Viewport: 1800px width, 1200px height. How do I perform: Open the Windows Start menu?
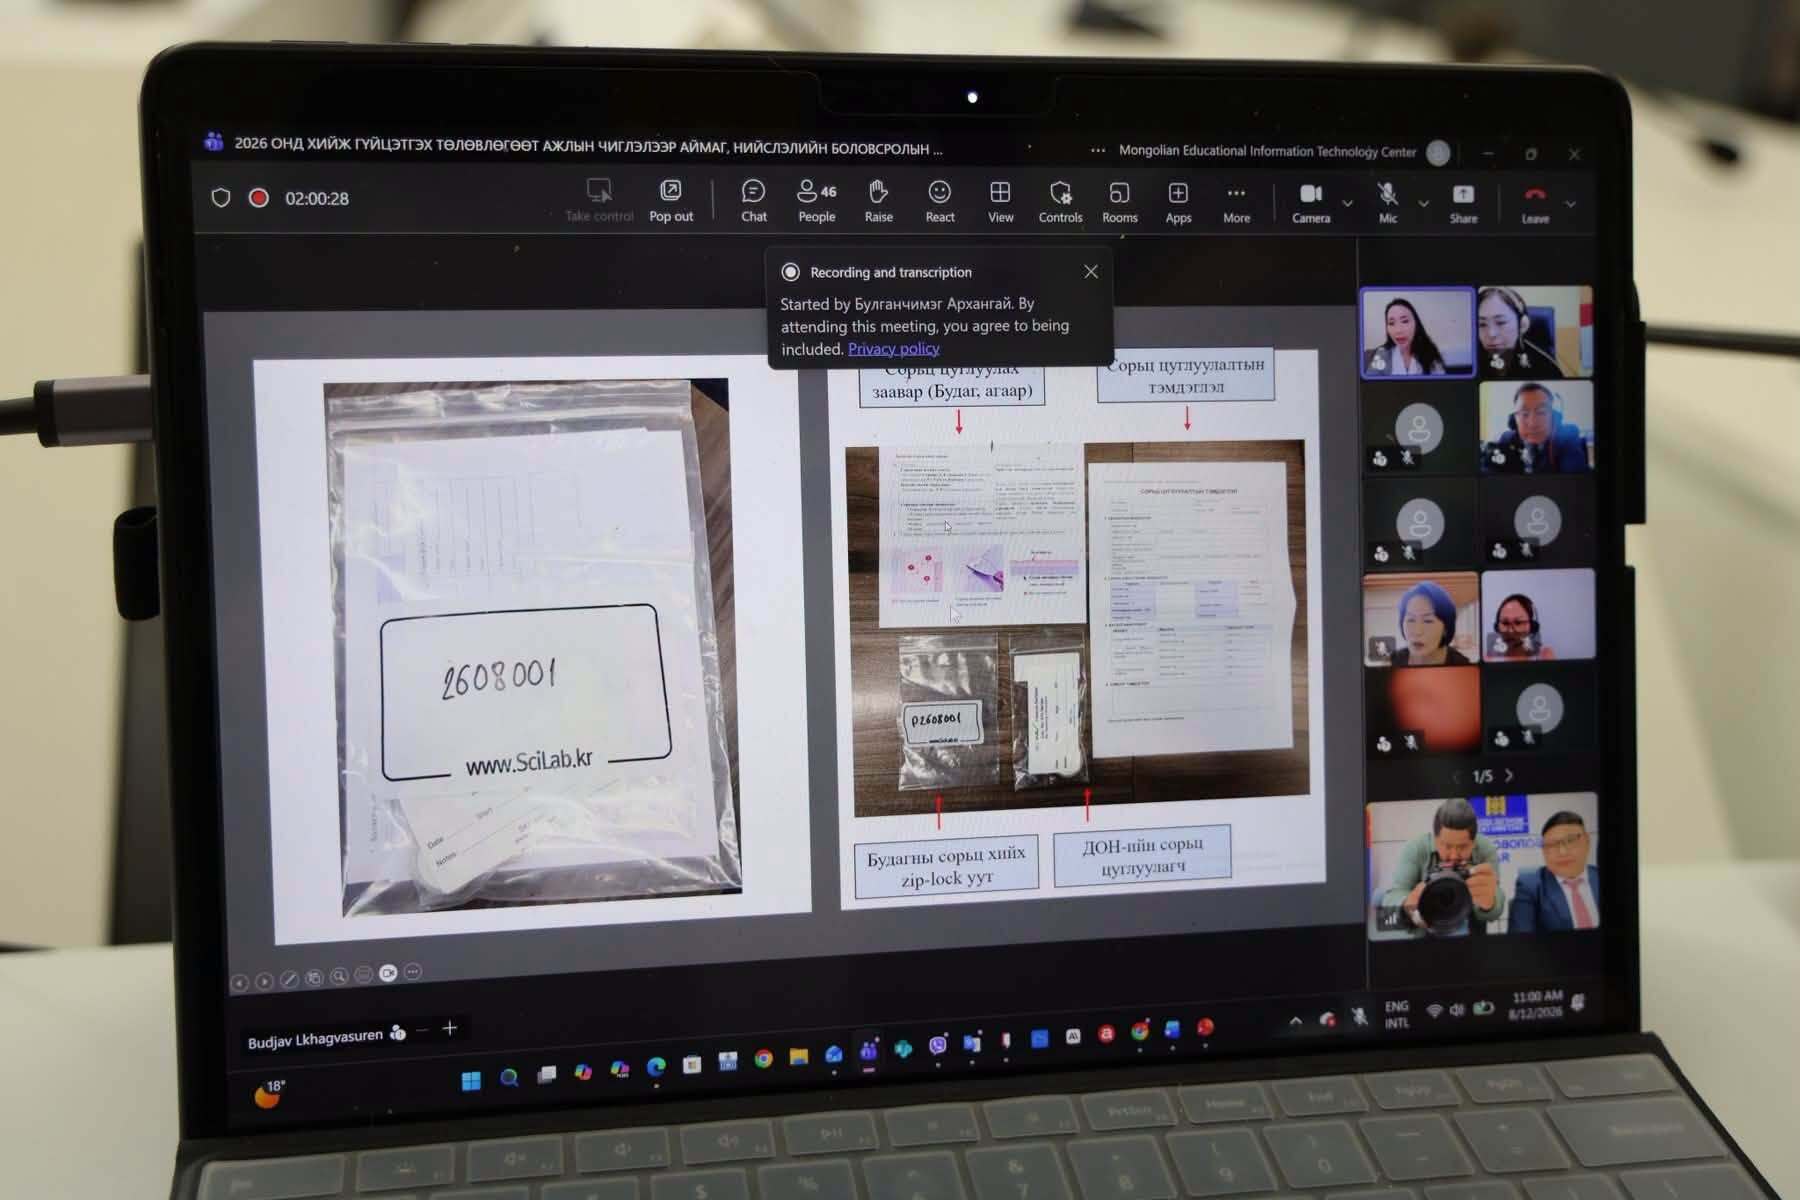tap(471, 1079)
